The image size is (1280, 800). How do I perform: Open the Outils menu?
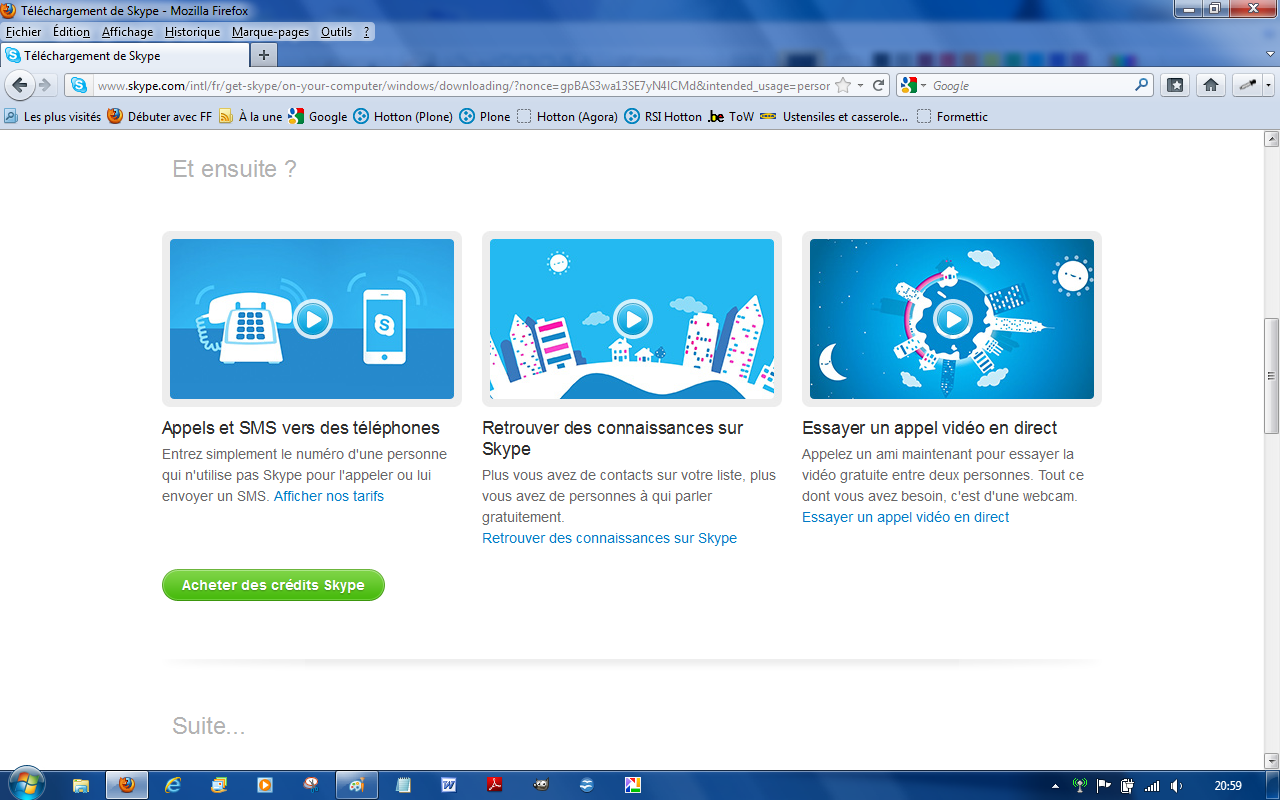click(336, 32)
